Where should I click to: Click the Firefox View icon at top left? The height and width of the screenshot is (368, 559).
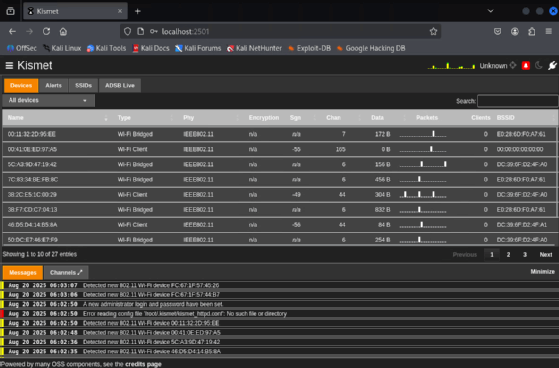pos(10,11)
